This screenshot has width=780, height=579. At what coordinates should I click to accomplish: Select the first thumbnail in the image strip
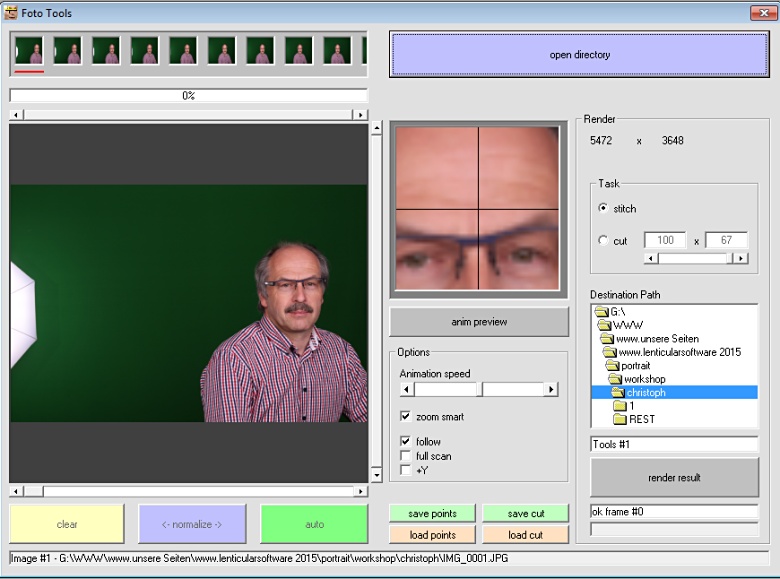point(29,51)
